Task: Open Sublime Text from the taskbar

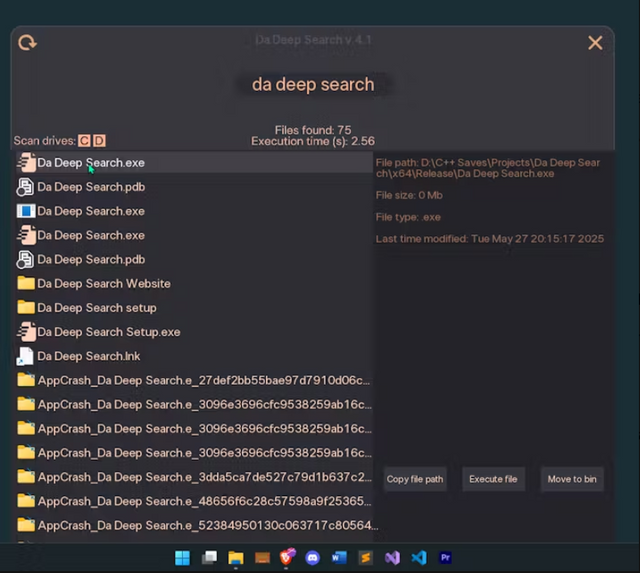Action: 365,558
